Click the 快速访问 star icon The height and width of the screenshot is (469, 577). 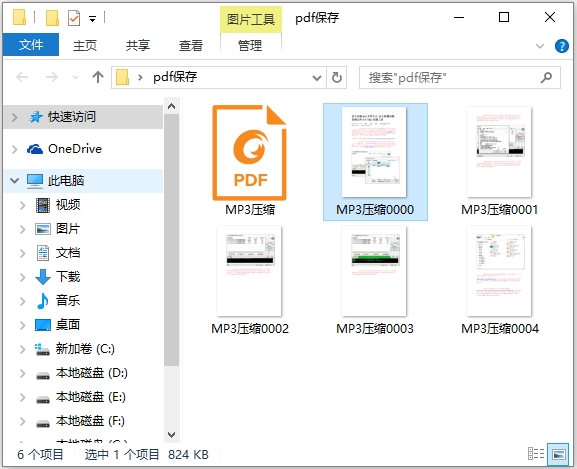click(36, 117)
